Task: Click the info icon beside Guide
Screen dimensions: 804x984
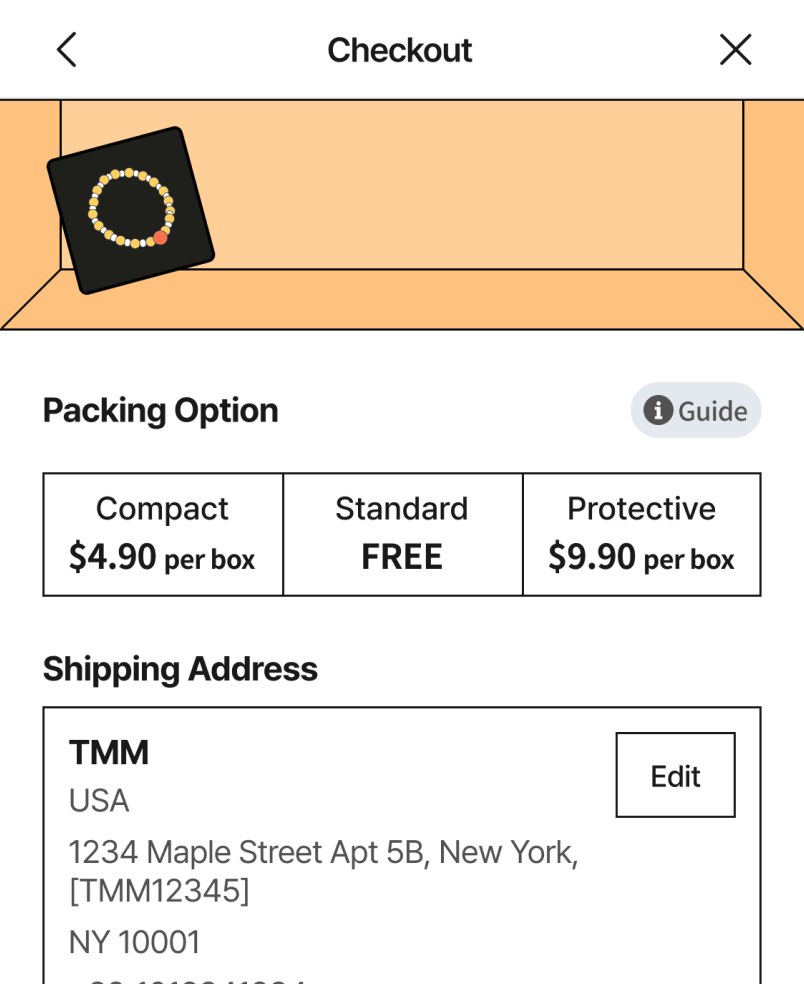Action: [657, 410]
